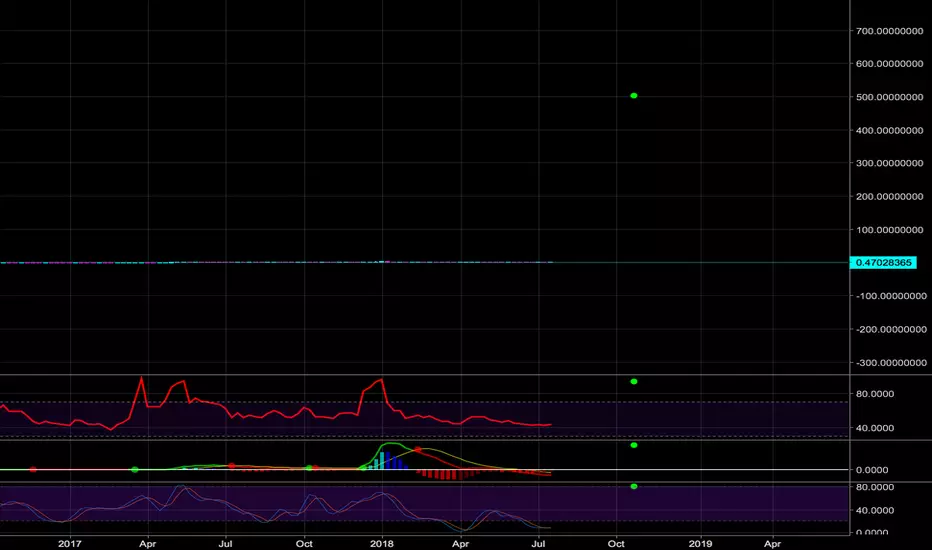932x550 pixels.
Task: Select the green dot in the stochastic pane
Action: coord(634,486)
